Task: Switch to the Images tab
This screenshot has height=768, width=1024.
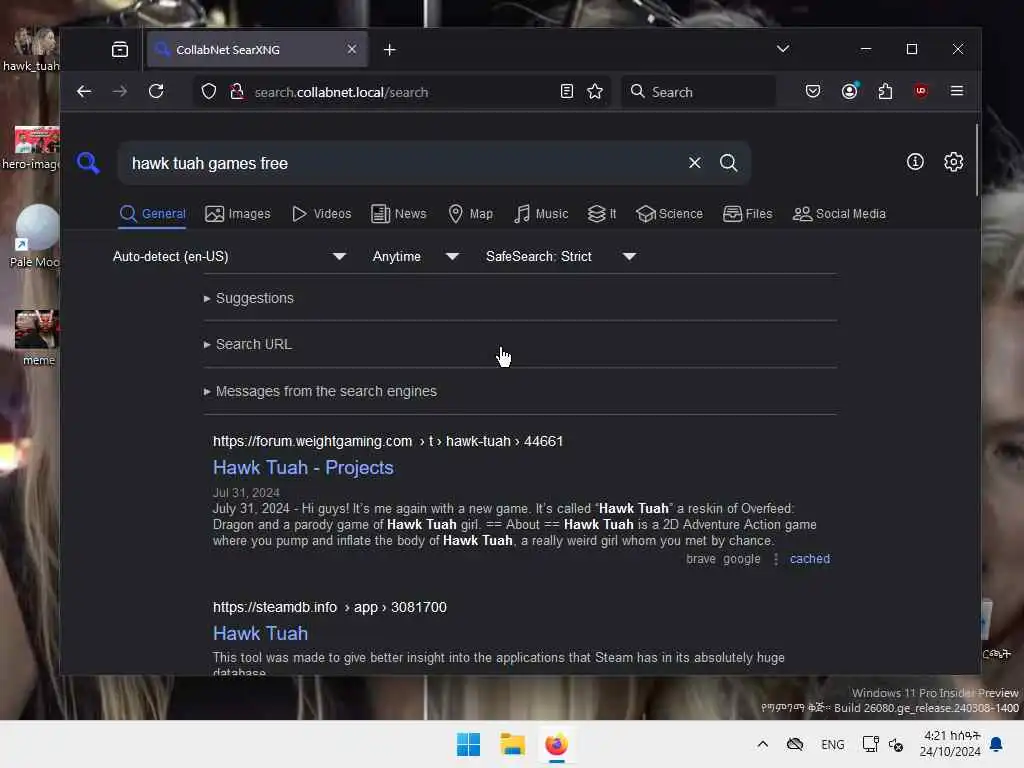Action: click(237, 214)
